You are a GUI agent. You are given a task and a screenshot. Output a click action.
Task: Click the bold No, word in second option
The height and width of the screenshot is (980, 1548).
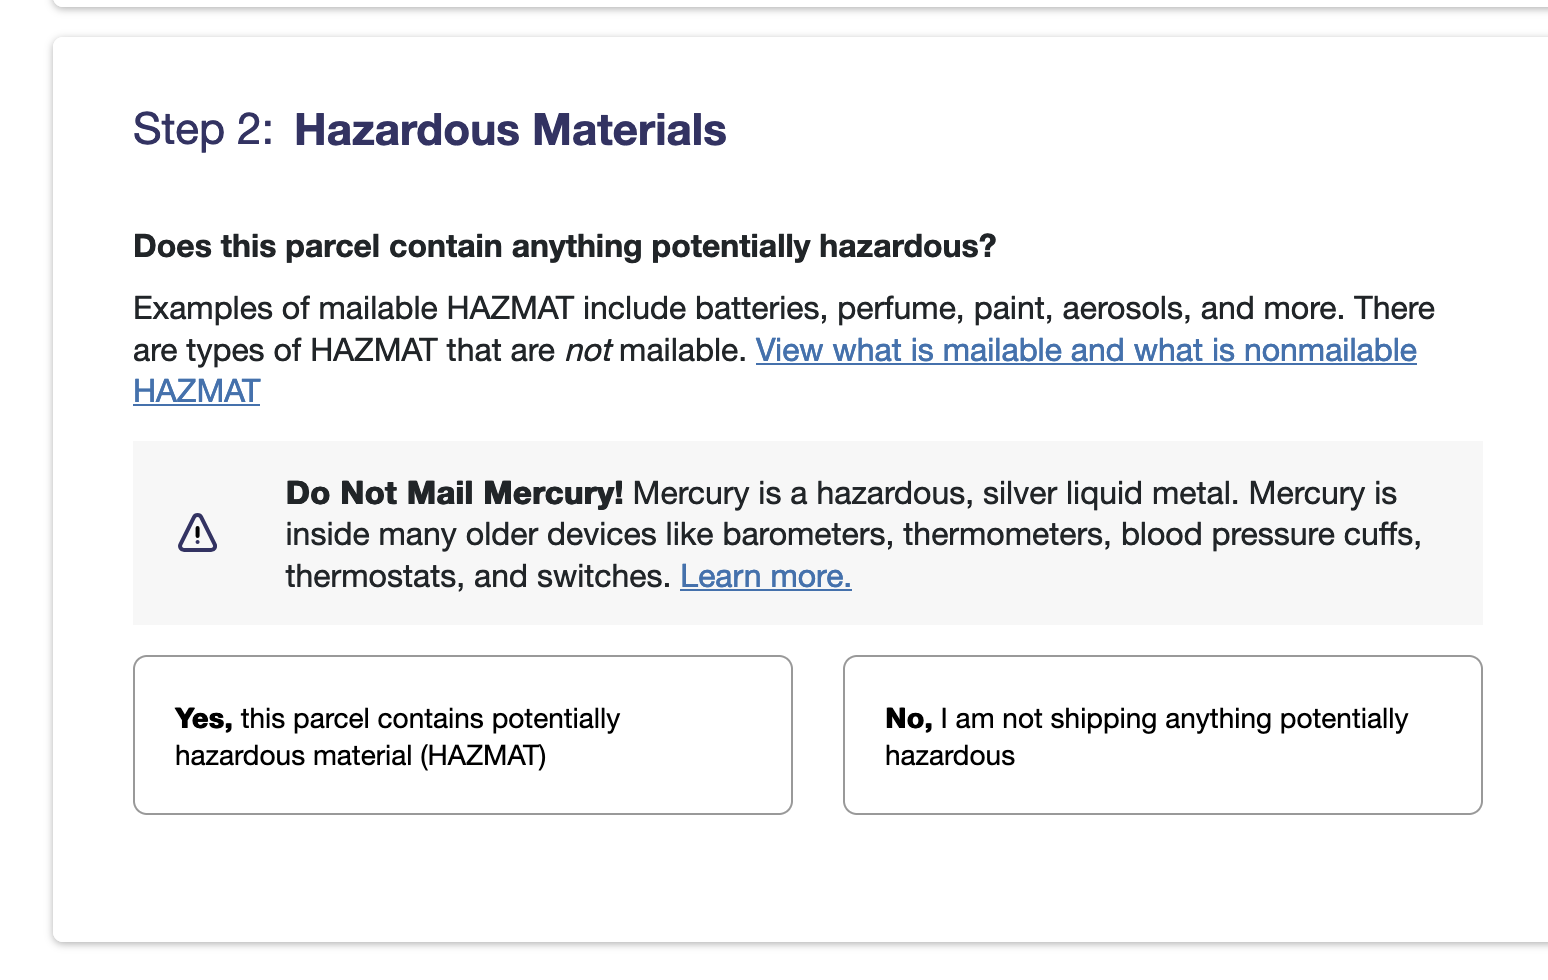click(x=909, y=719)
